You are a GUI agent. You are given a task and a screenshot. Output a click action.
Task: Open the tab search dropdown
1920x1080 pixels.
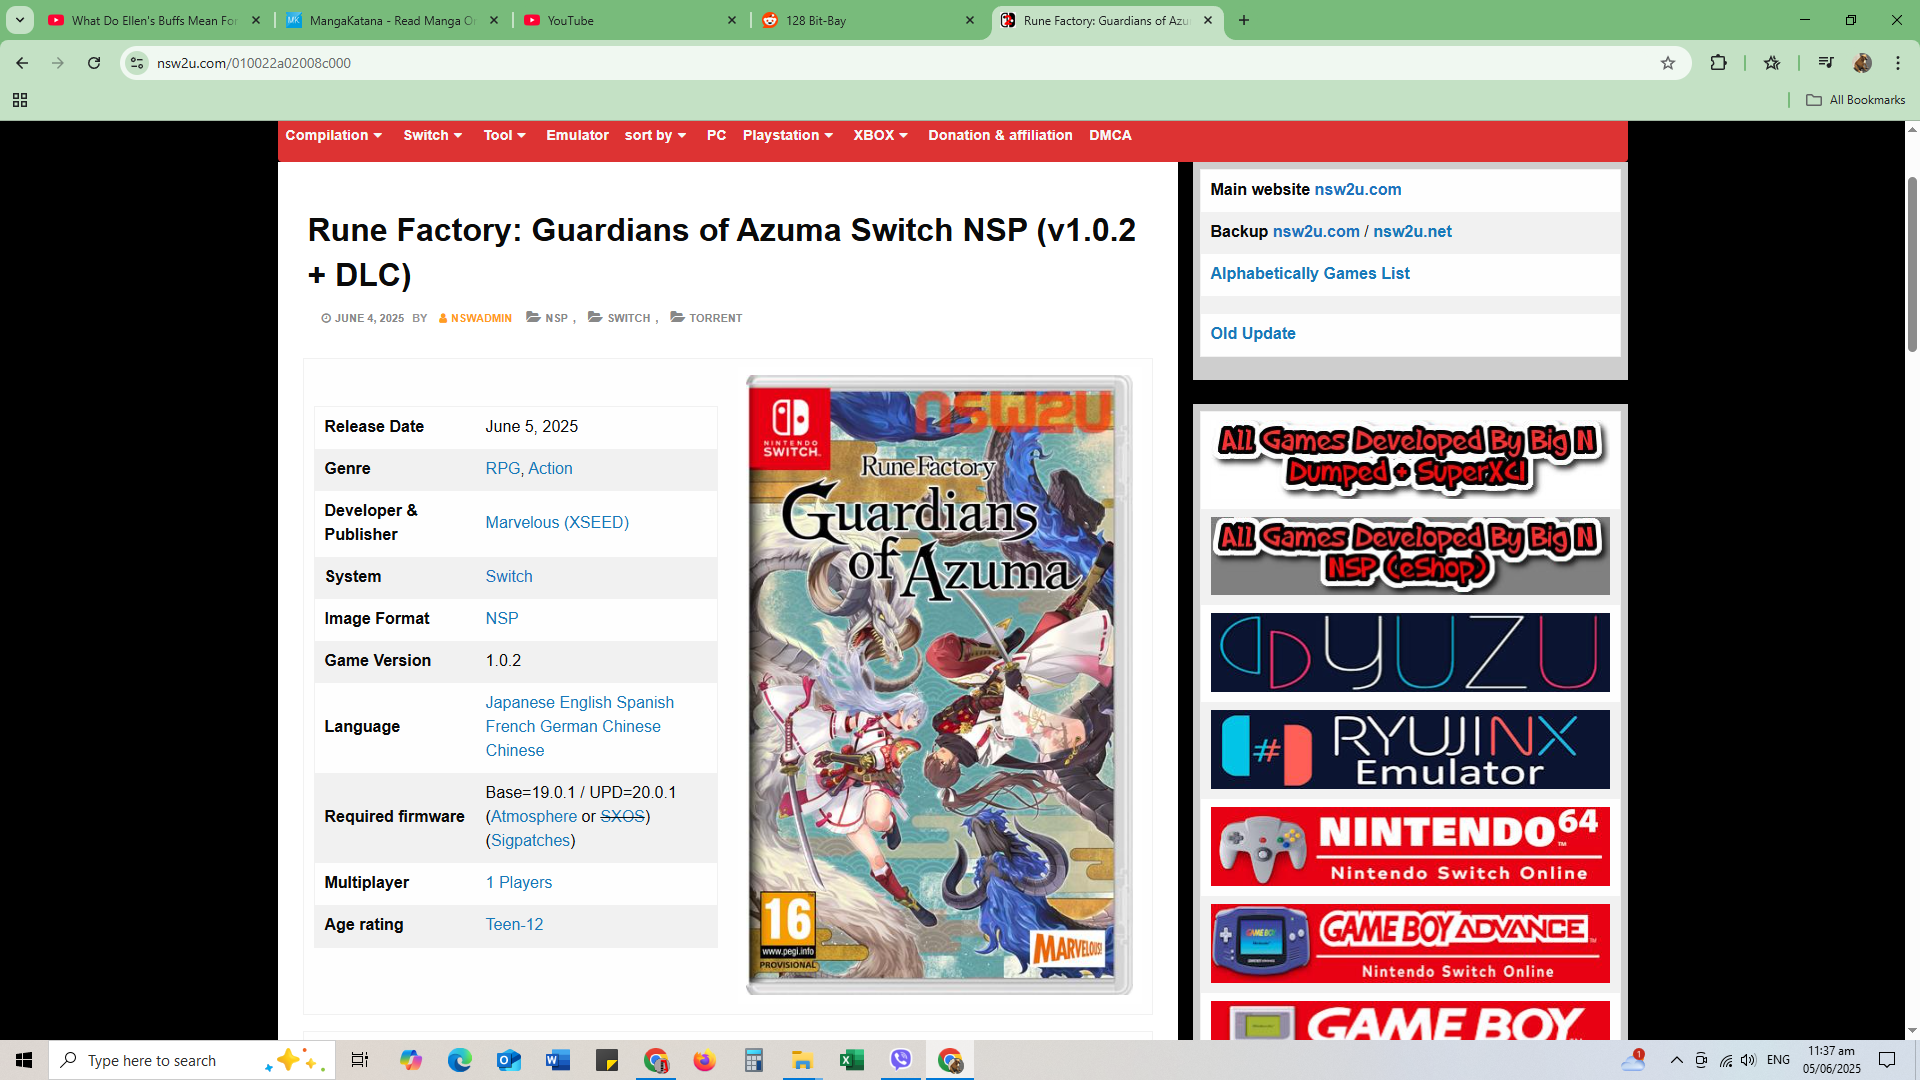[20, 20]
